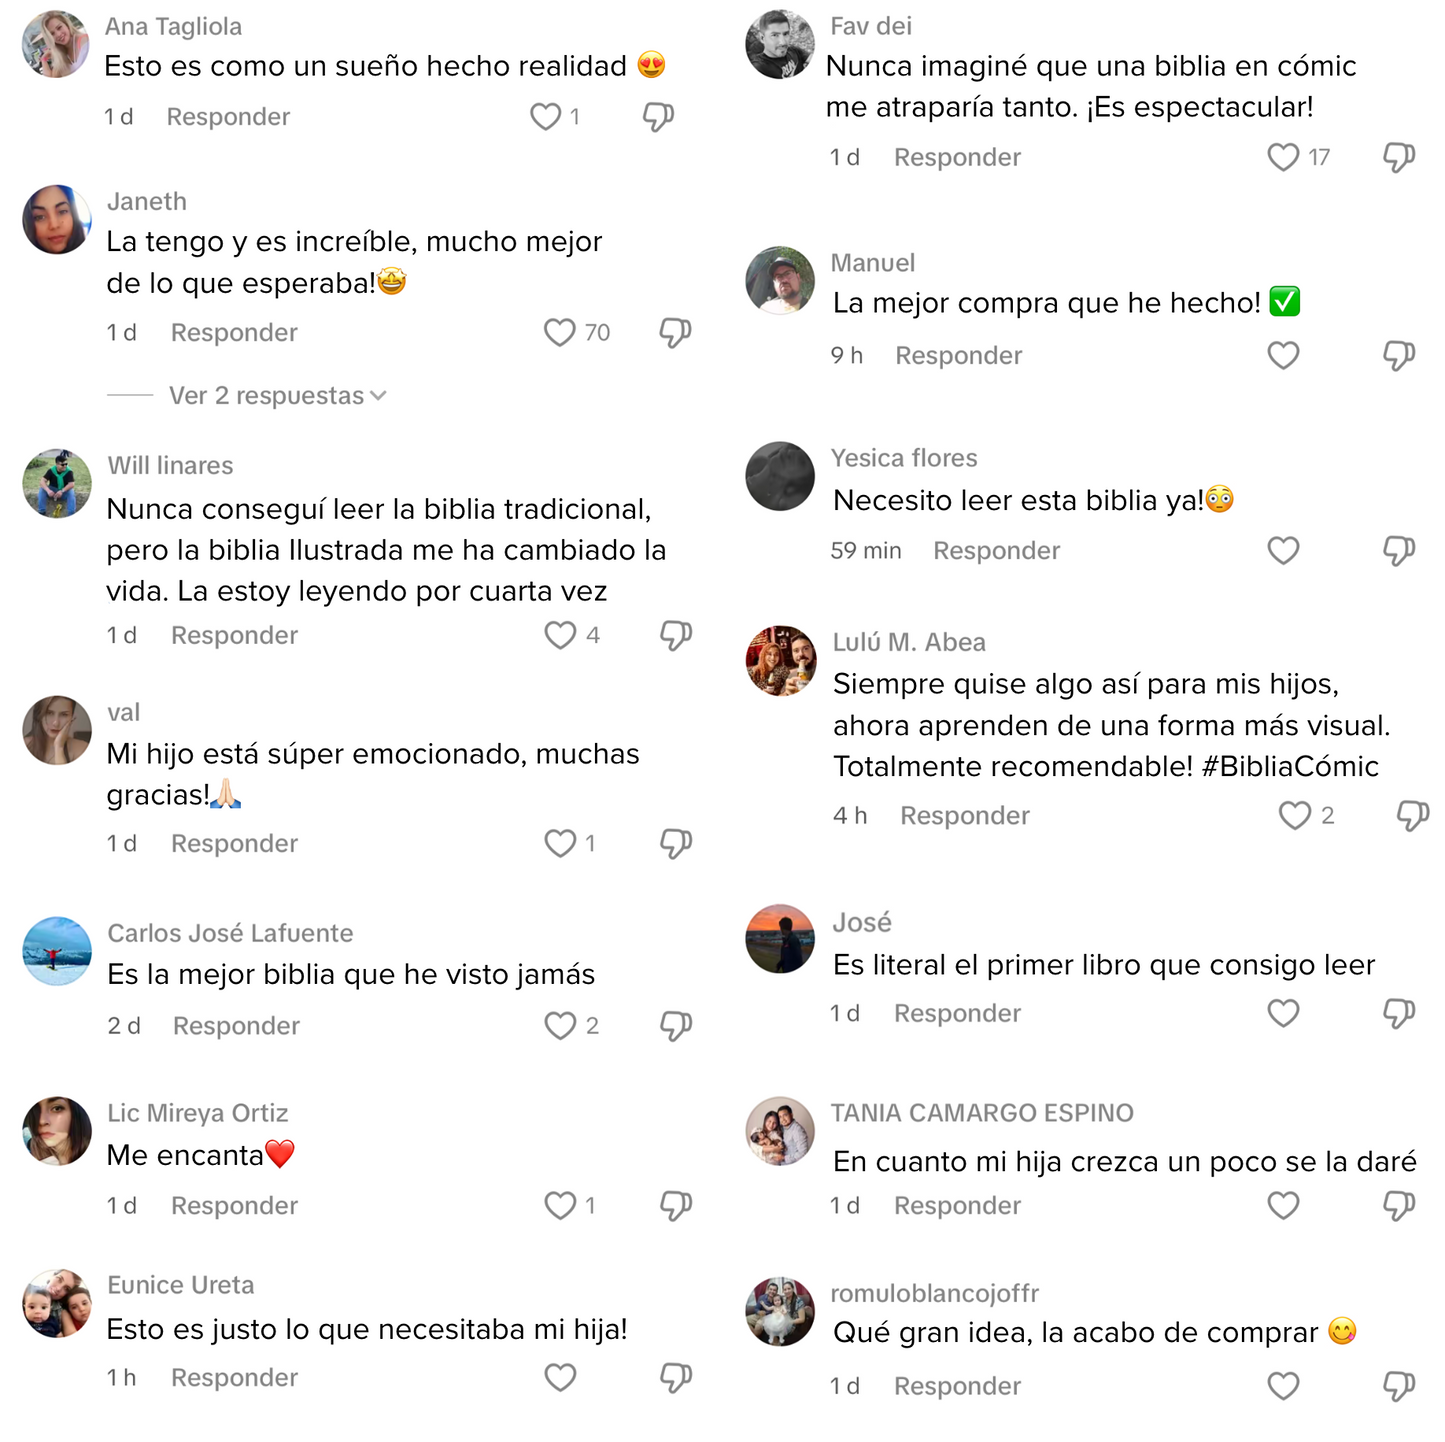The height and width of the screenshot is (1442, 1445).
Task: Click the thumbs-down on Lulú M. Abea's comment
Action: click(1412, 816)
